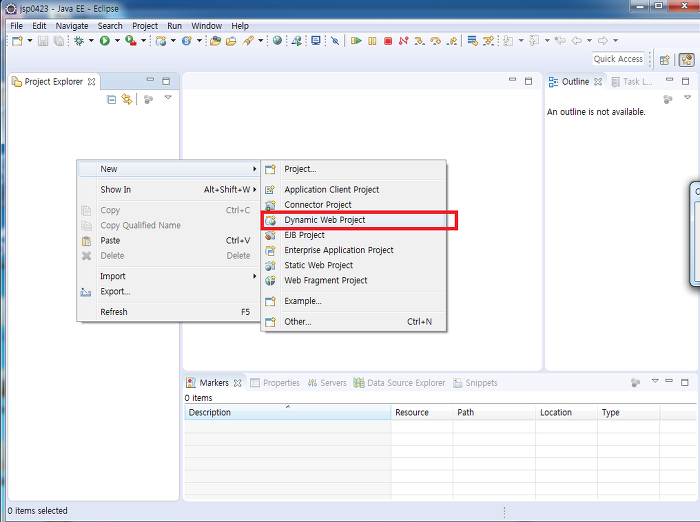The width and height of the screenshot is (700, 522).
Task: Toggle Link with Editor in Project Explorer
Action: coord(127,99)
